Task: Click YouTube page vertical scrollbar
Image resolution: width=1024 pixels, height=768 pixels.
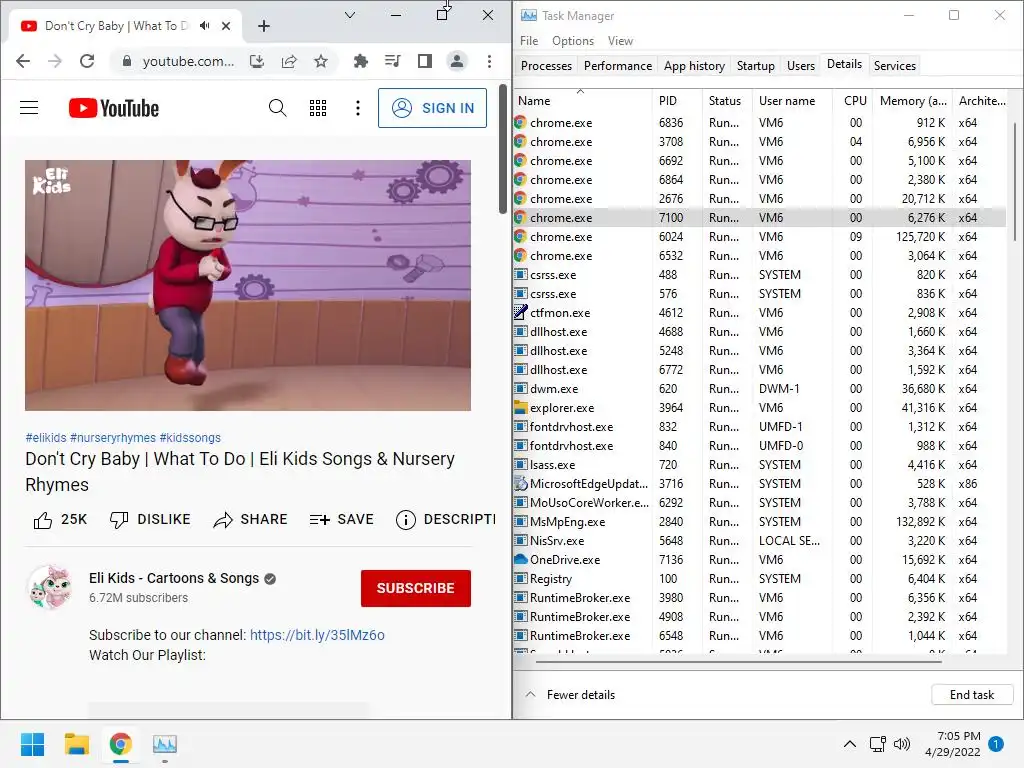Action: coord(503,149)
